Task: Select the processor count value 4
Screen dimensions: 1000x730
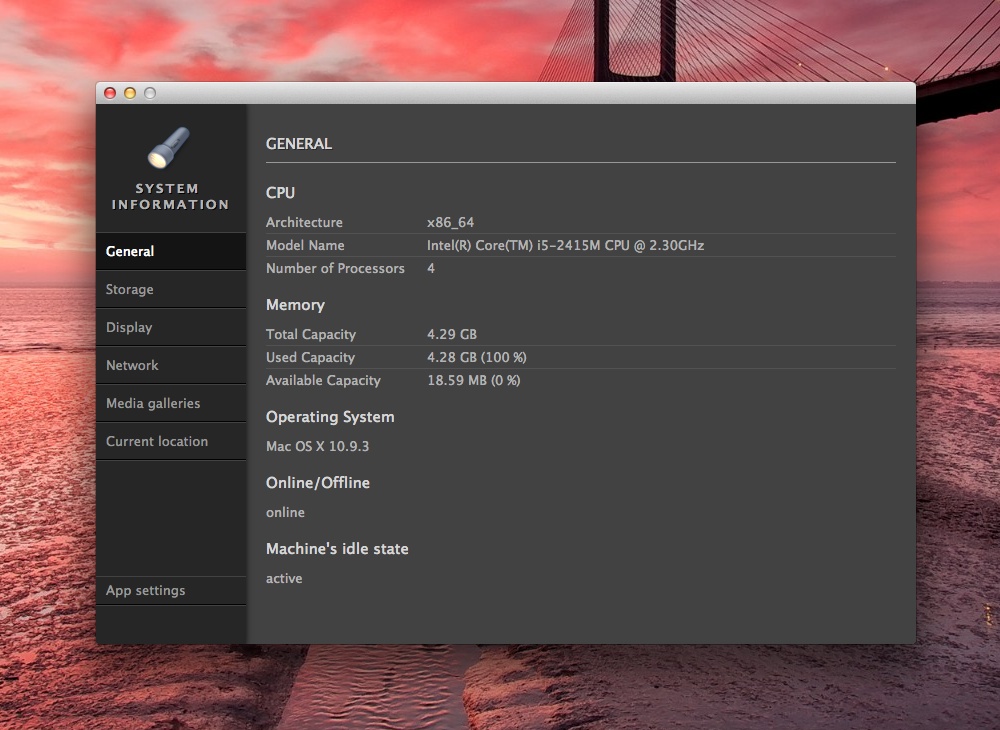Action: point(431,268)
